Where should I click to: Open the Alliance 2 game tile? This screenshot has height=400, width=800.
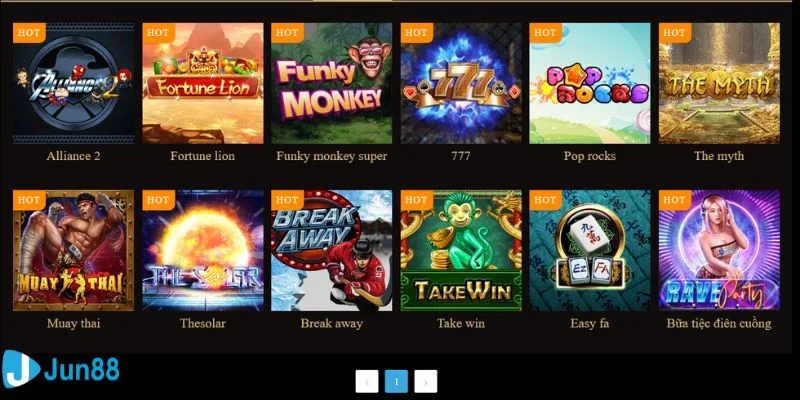73,83
